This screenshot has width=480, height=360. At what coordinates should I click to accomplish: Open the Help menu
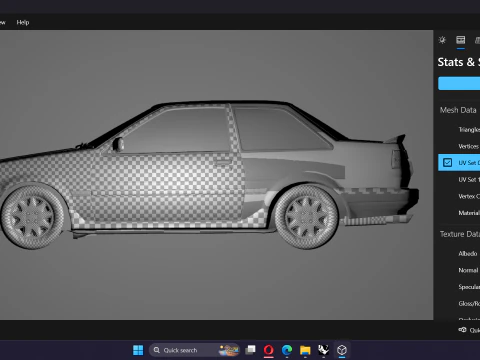click(x=23, y=22)
